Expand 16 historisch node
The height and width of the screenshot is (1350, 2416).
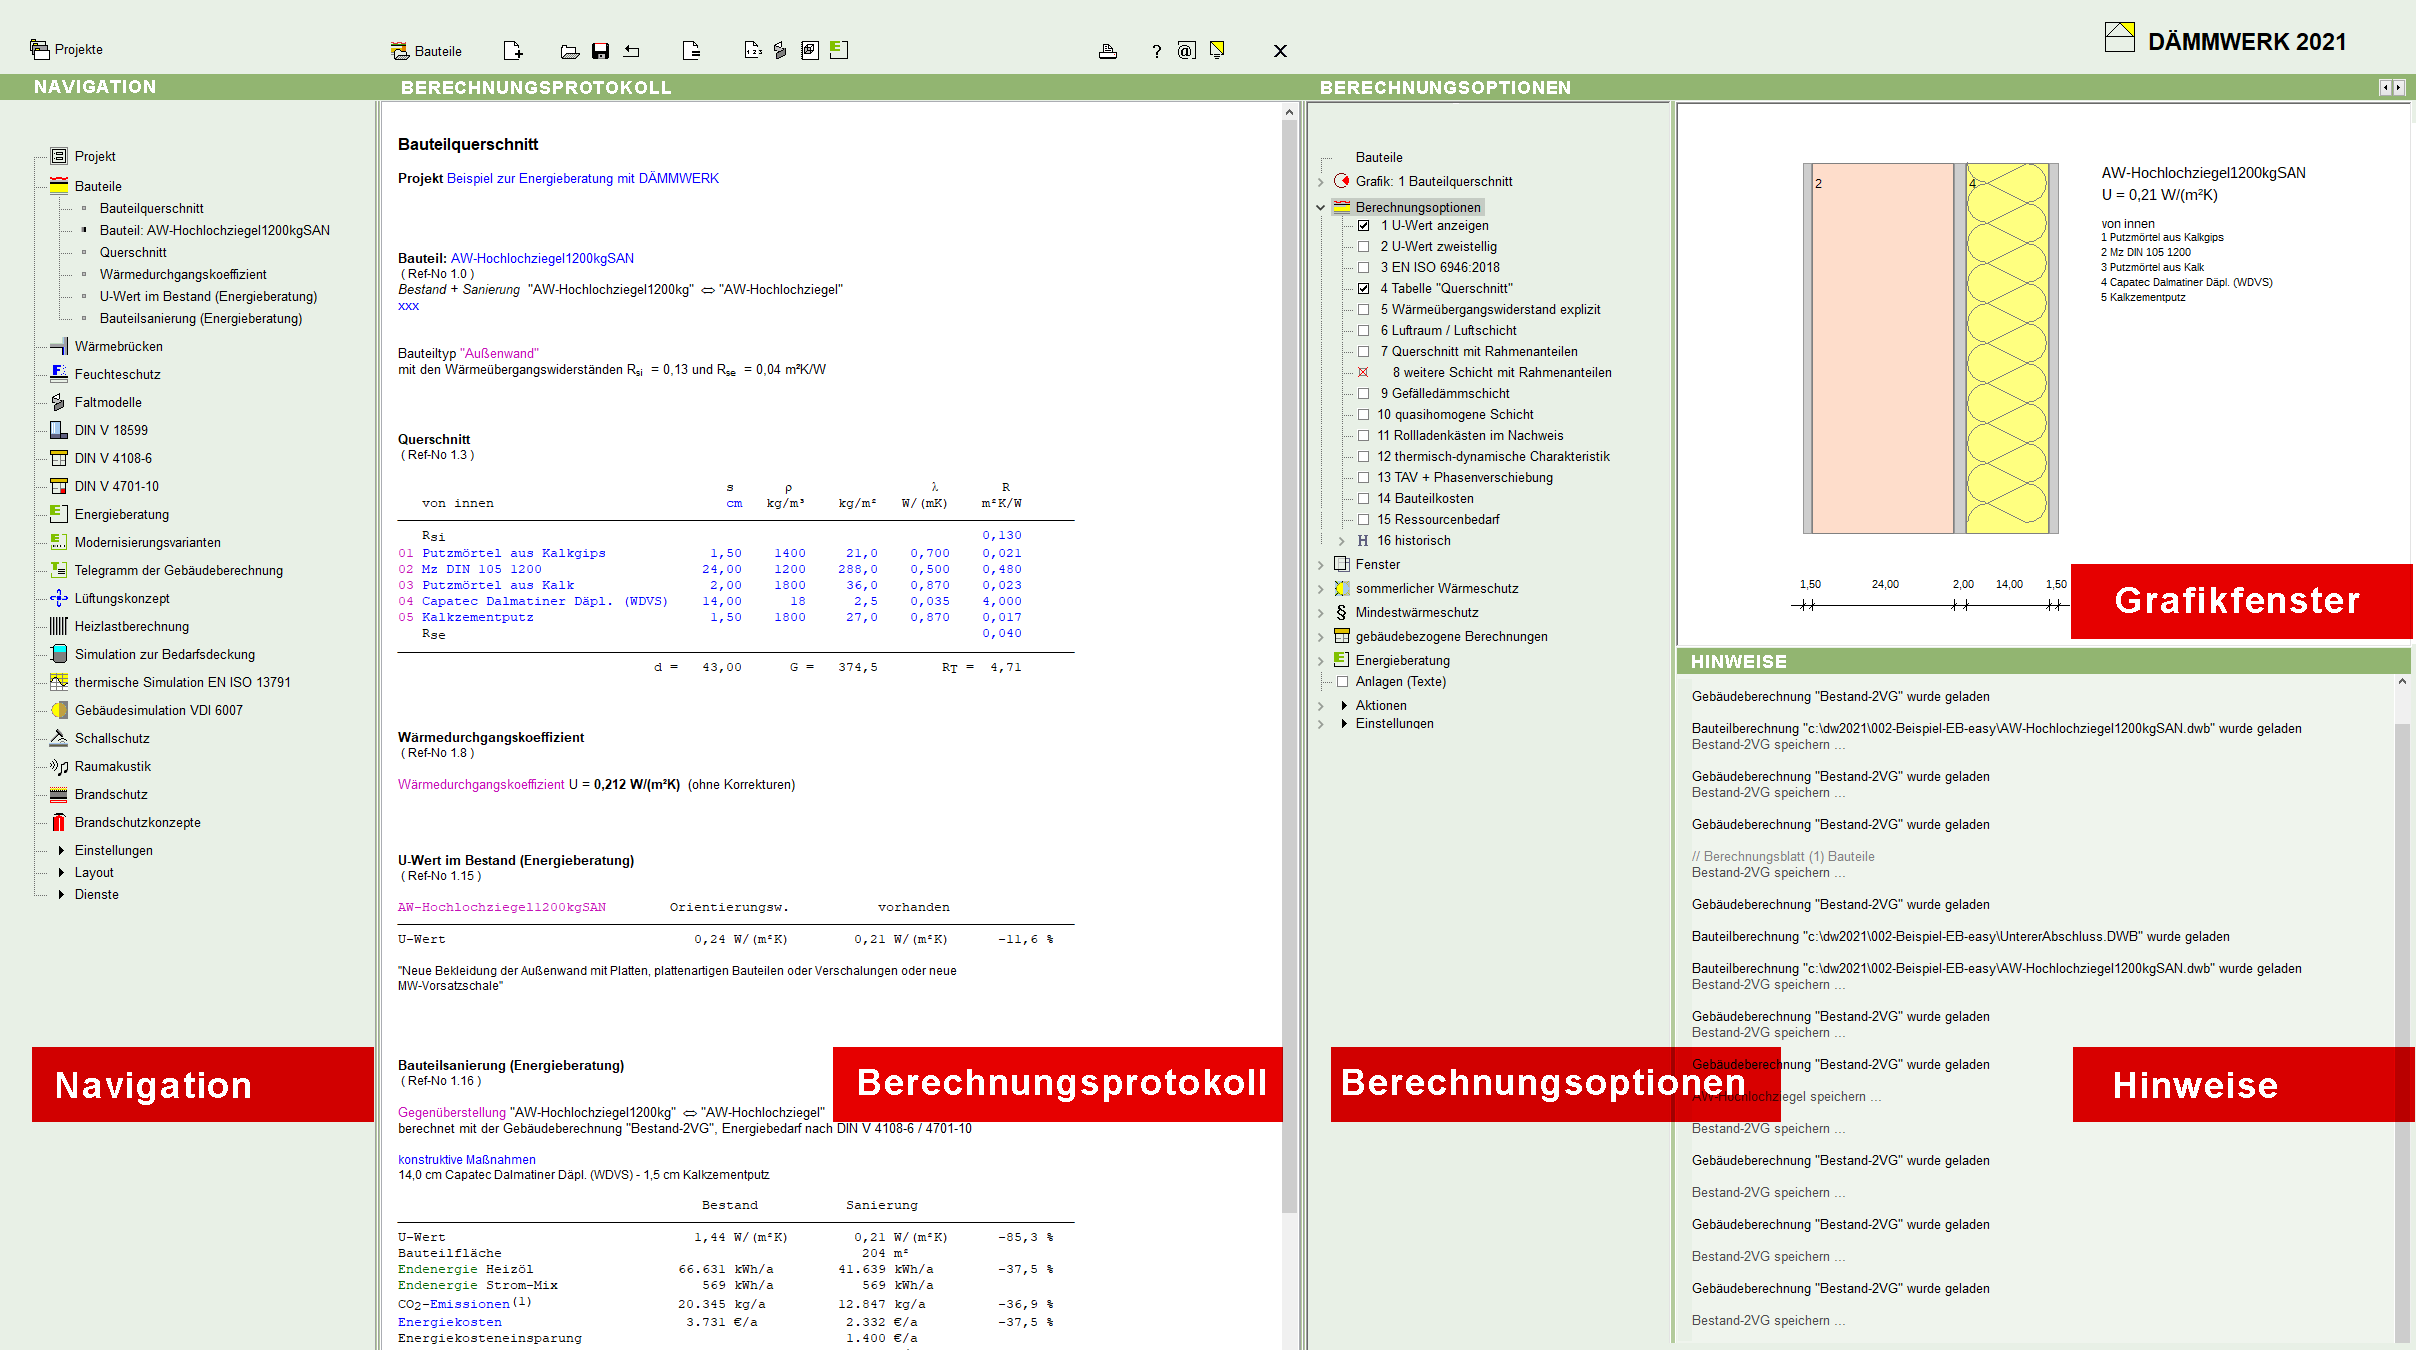[1342, 541]
